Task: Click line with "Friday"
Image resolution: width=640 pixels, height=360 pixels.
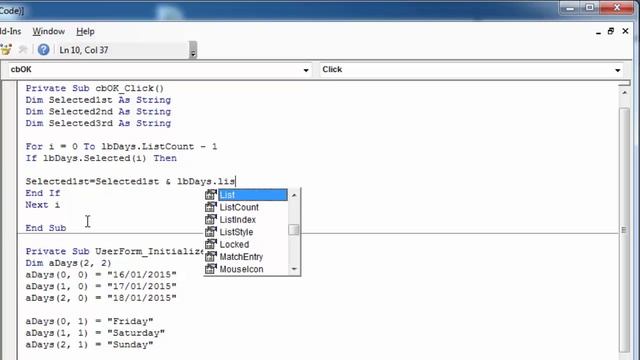Action: click(x=89, y=321)
